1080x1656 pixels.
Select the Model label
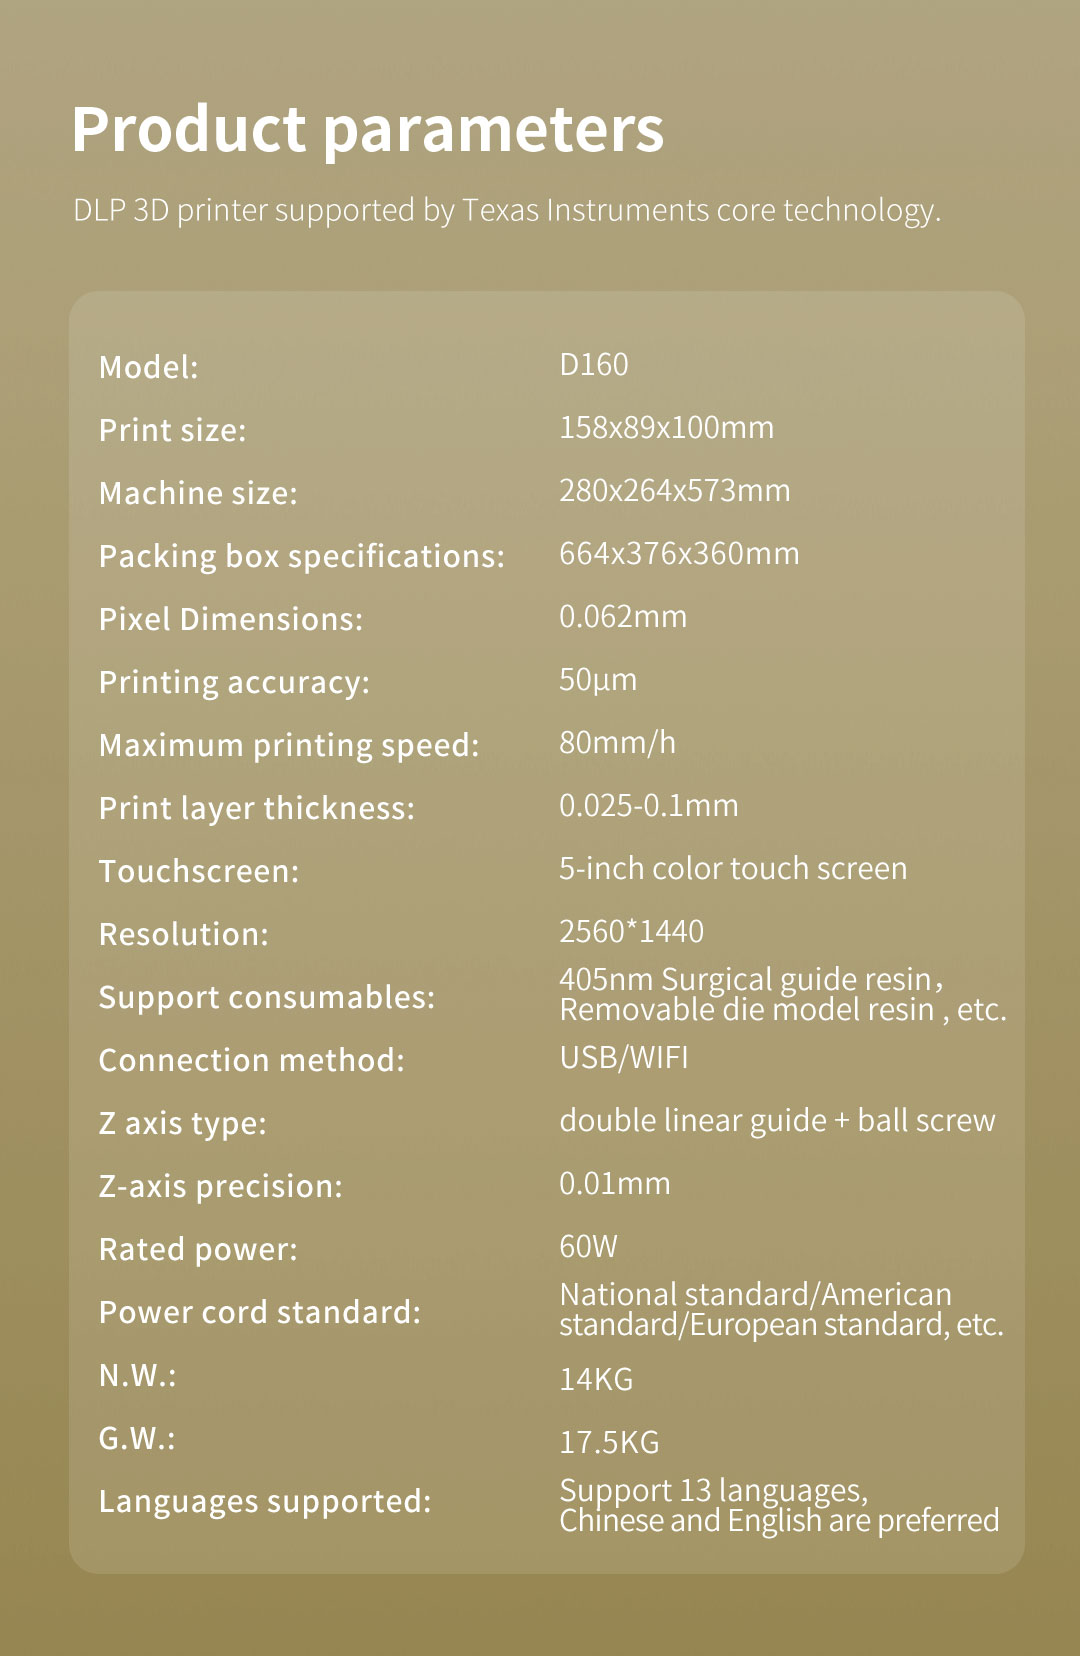tap(149, 367)
